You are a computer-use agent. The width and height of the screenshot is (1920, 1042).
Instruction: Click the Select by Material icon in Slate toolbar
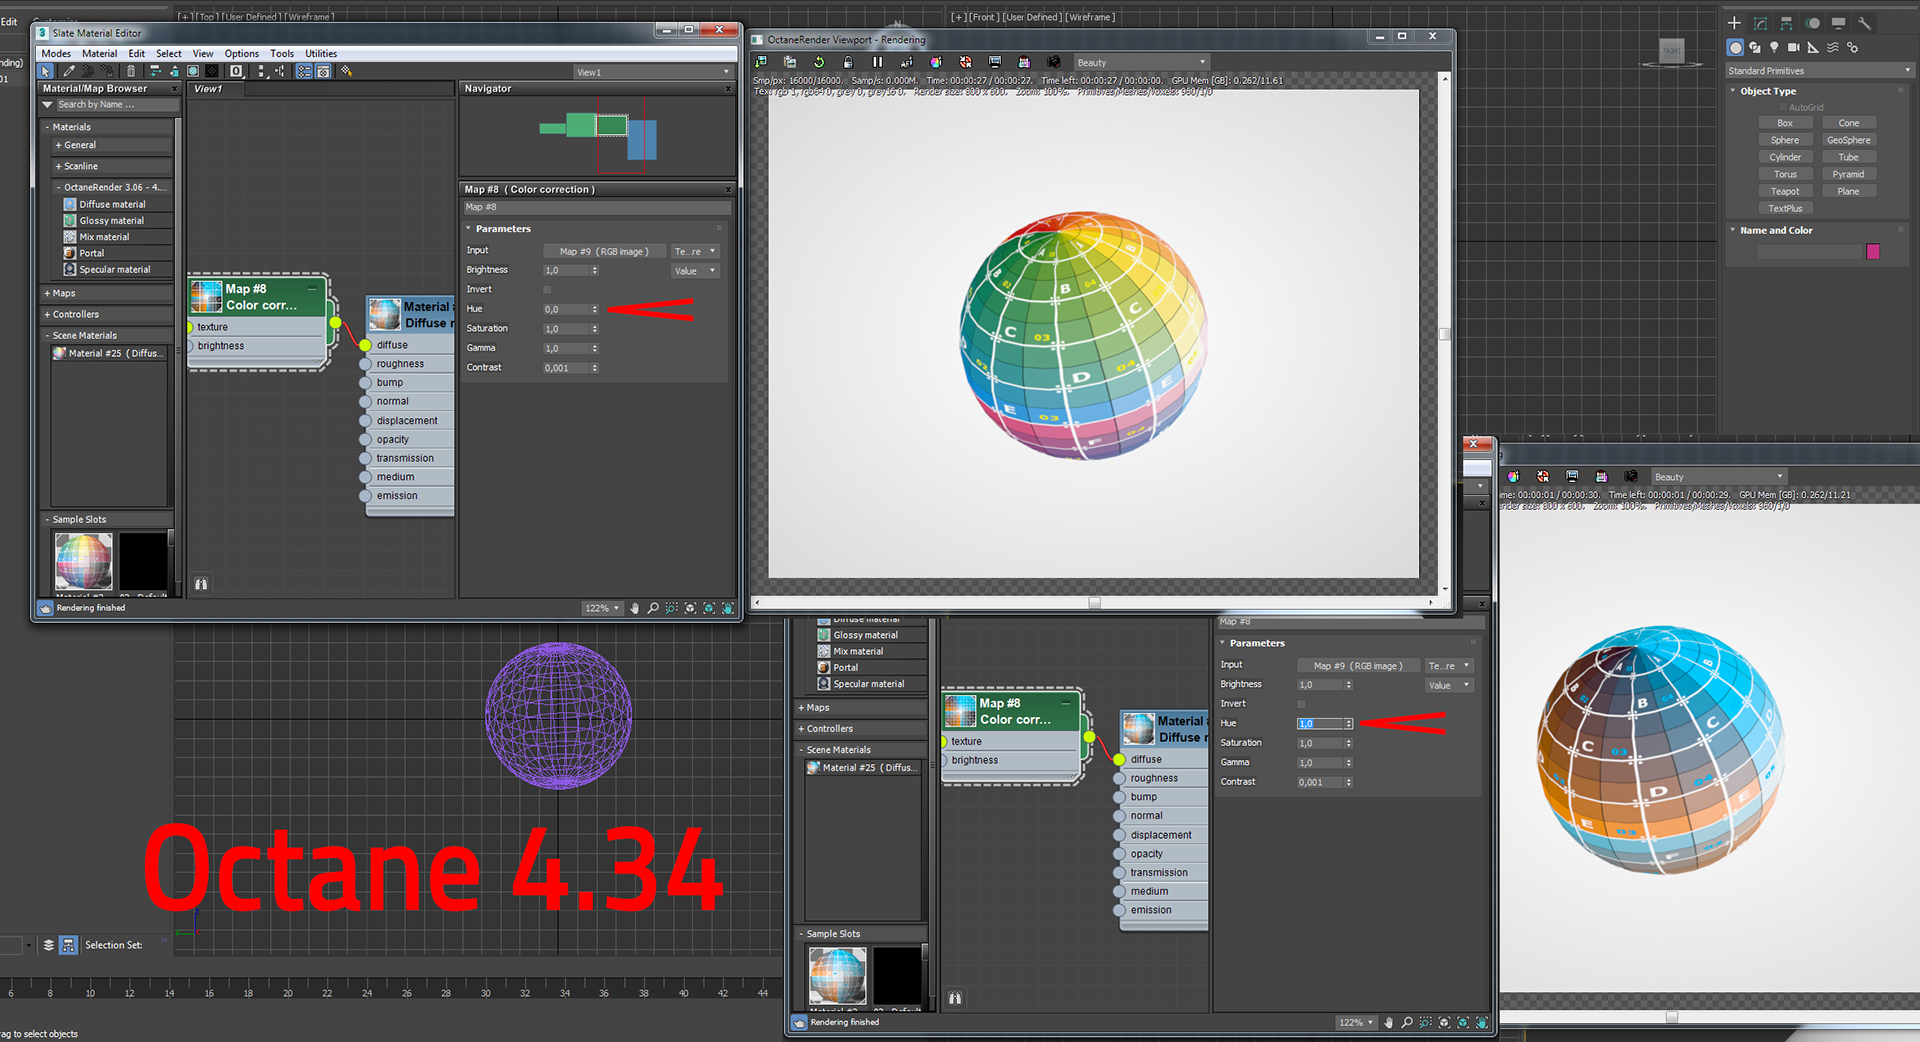click(x=346, y=71)
